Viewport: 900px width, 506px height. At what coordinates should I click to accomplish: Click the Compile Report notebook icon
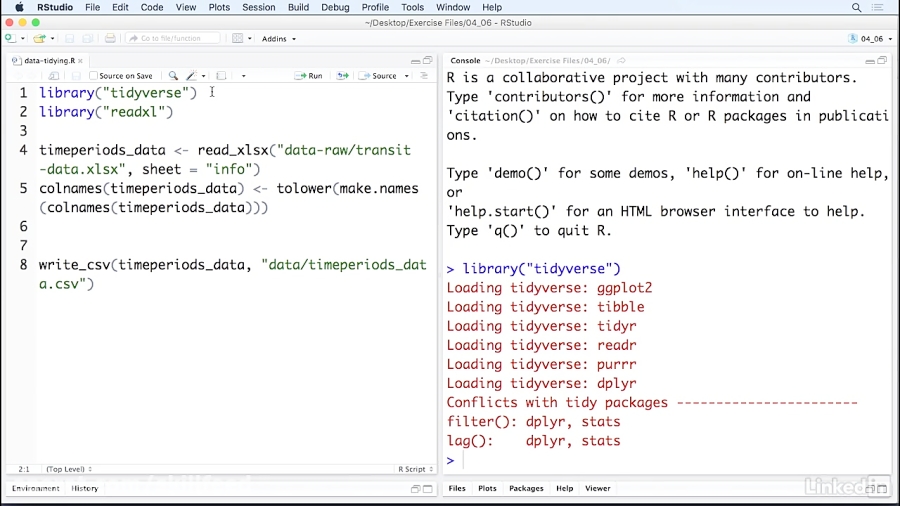point(221,76)
